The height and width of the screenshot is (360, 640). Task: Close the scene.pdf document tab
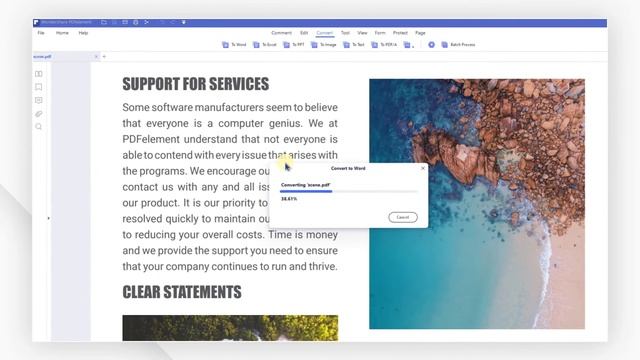96,57
